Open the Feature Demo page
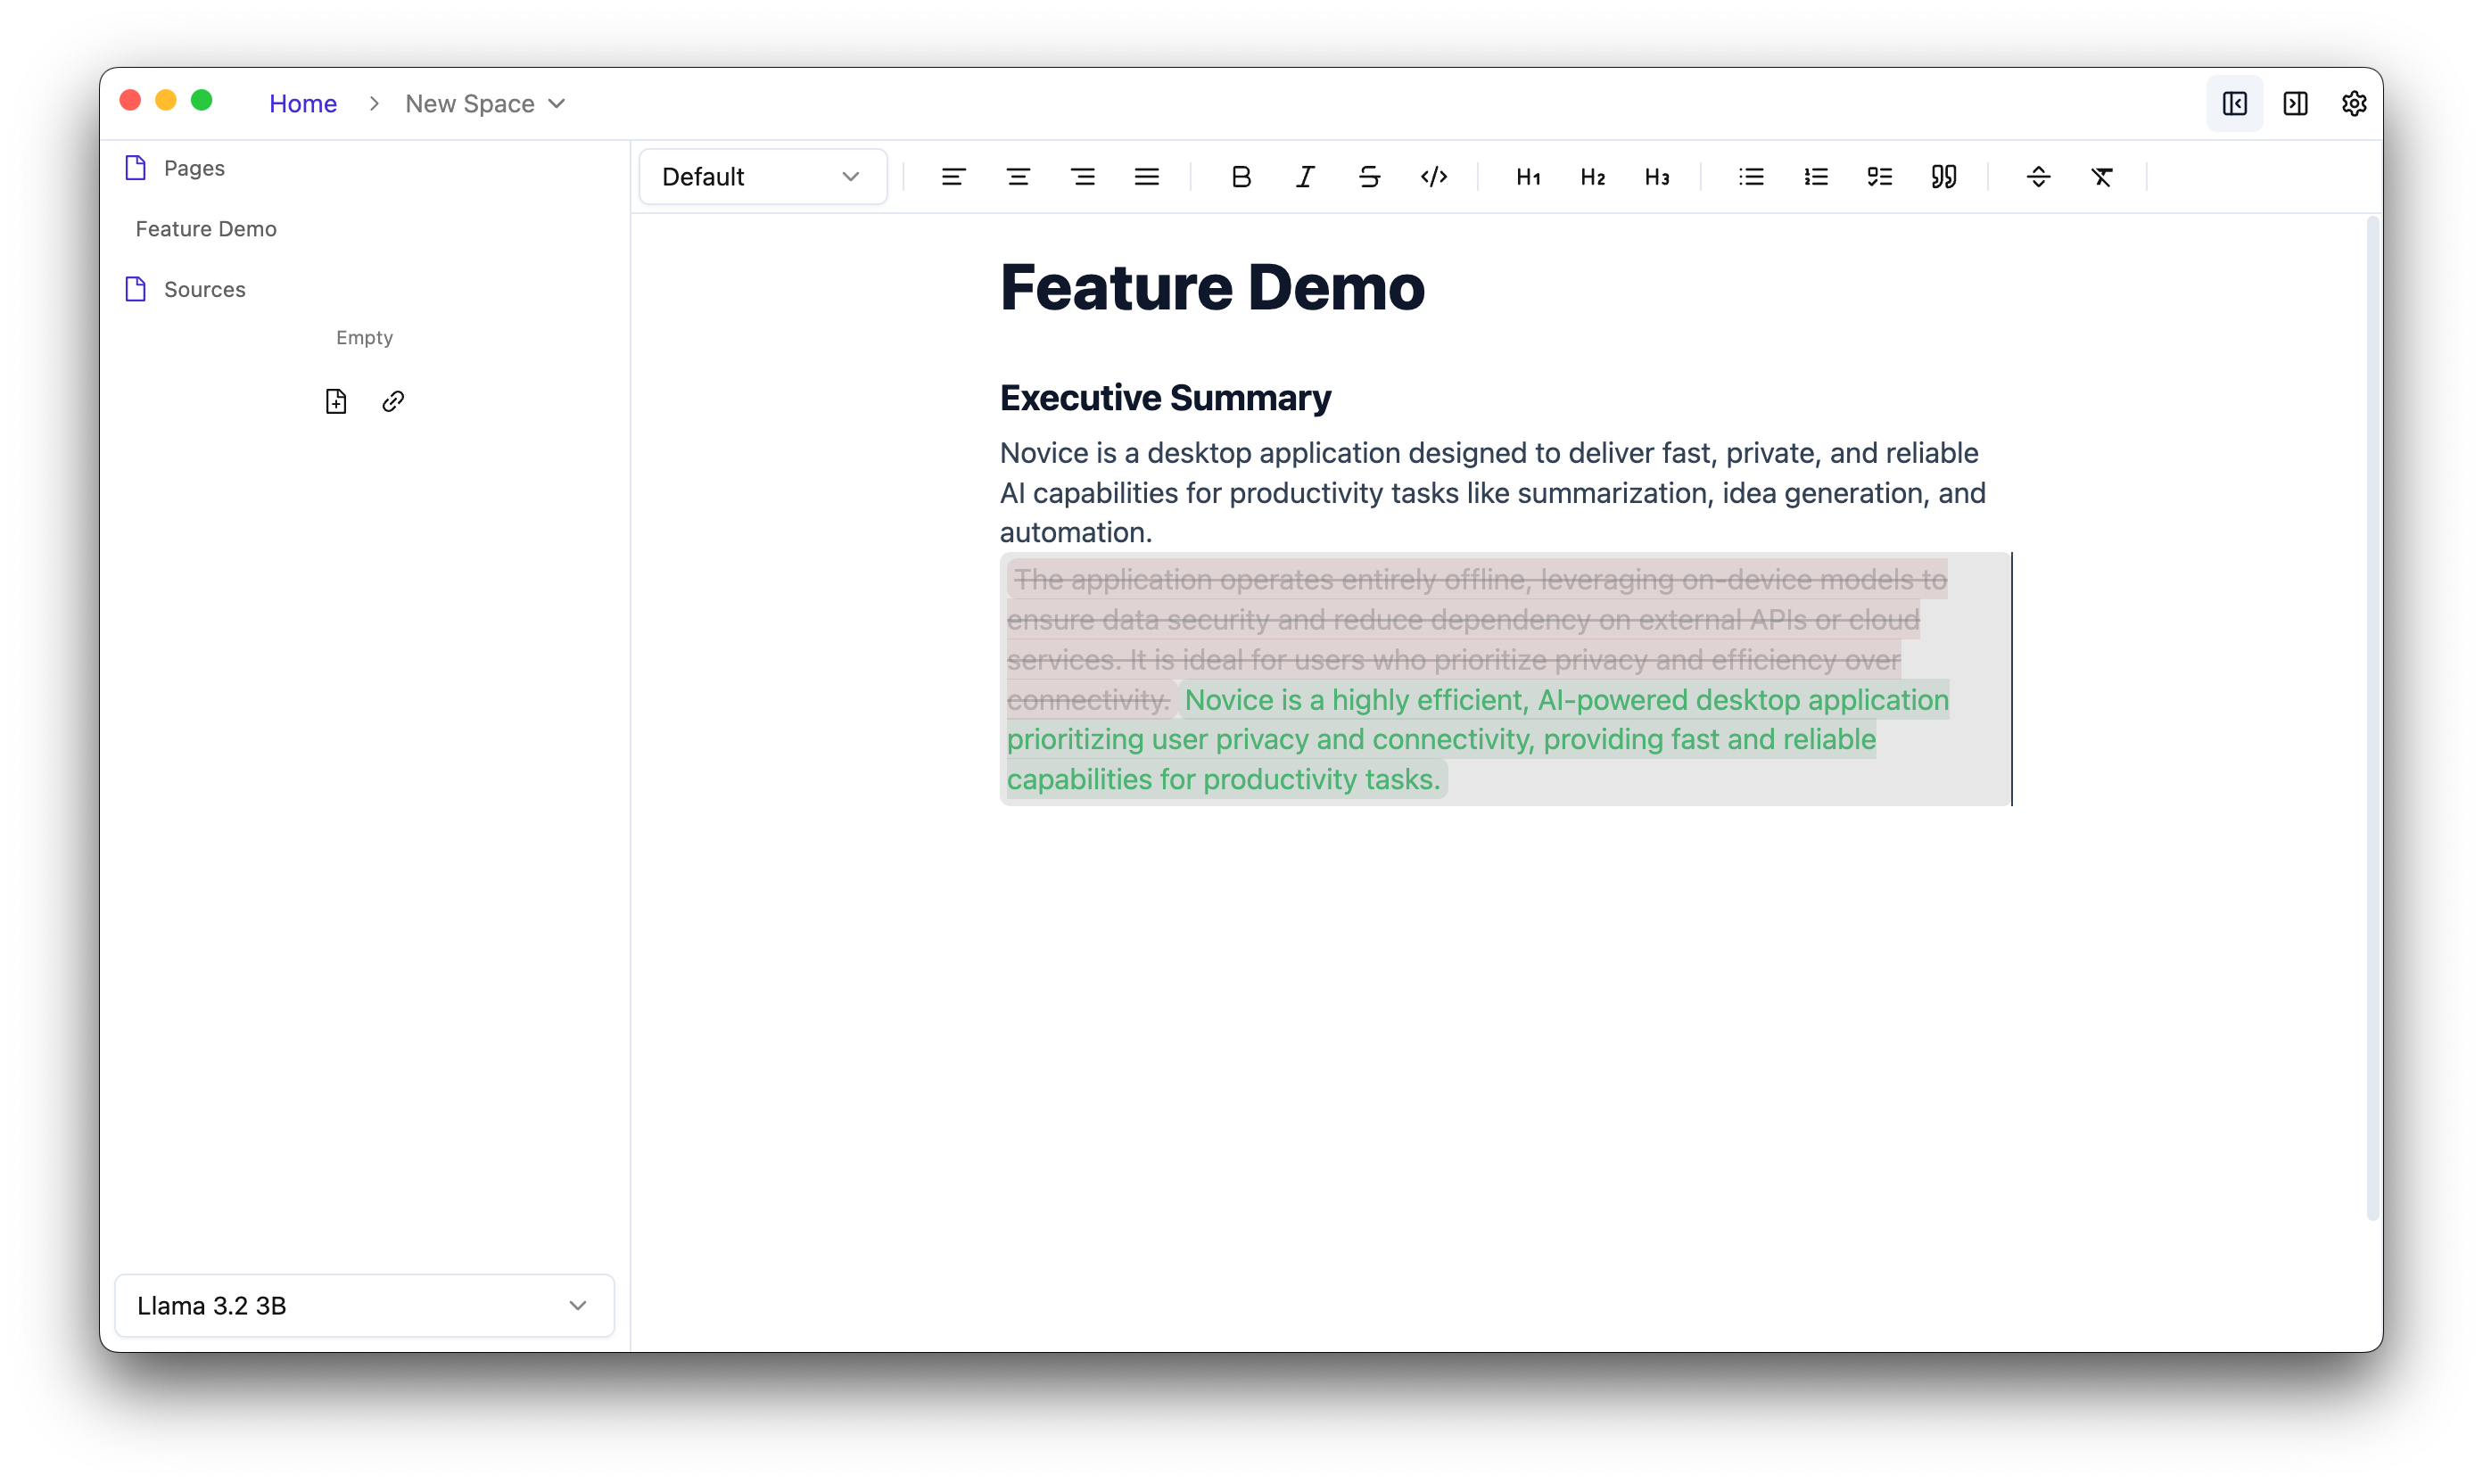2483x1484 pixels. (x=206, y=229)
